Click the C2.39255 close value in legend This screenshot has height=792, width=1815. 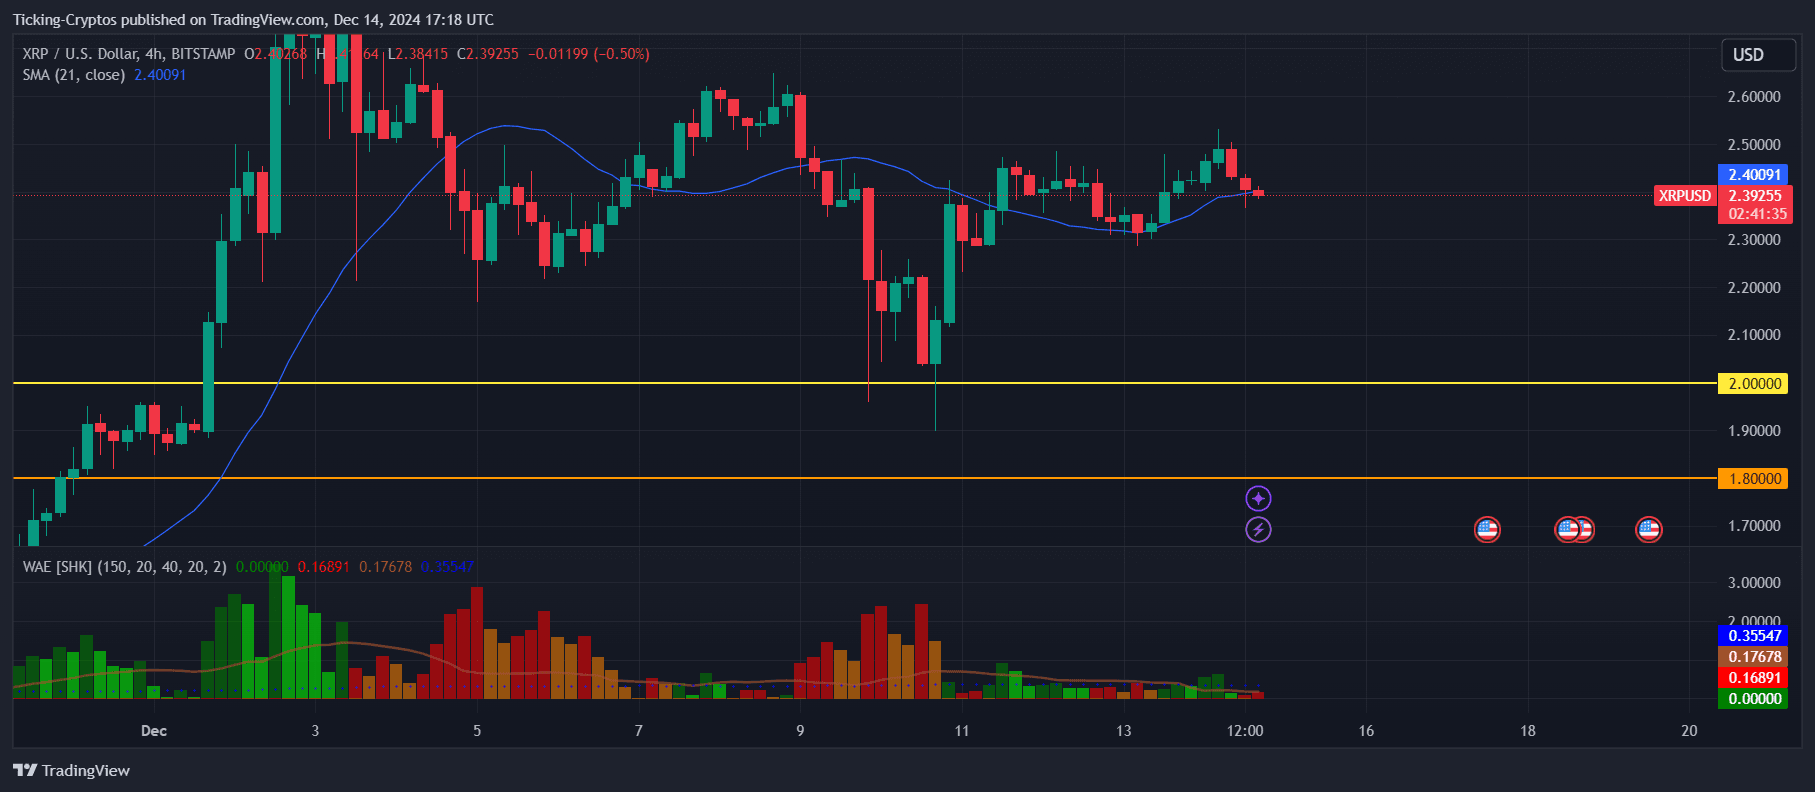pyautogui.click(x=488, y=54)
